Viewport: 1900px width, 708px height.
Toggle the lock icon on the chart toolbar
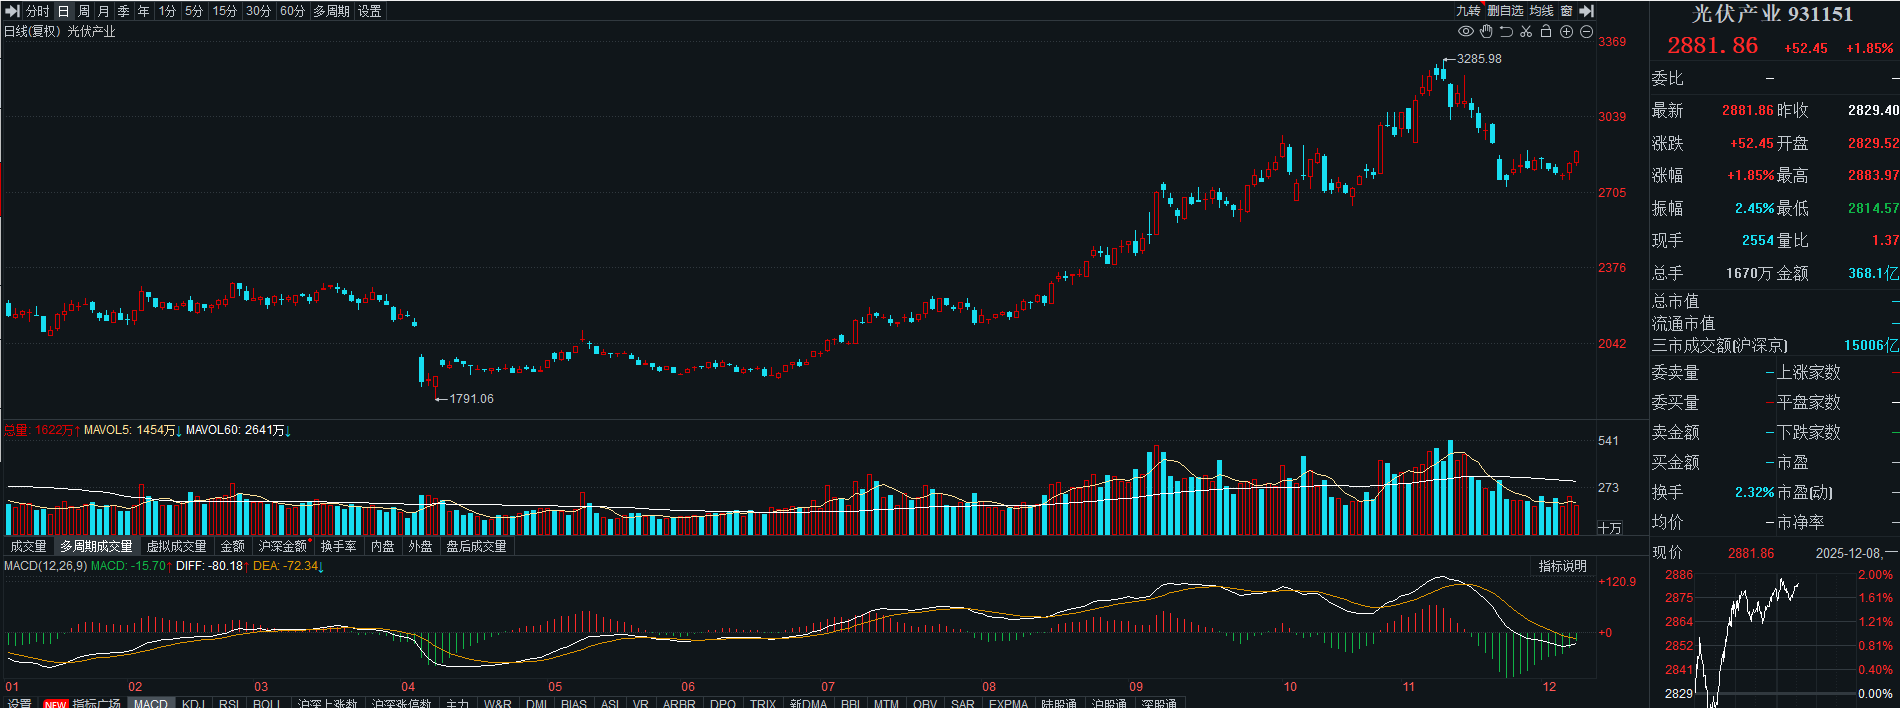(x=1546, y=32)
